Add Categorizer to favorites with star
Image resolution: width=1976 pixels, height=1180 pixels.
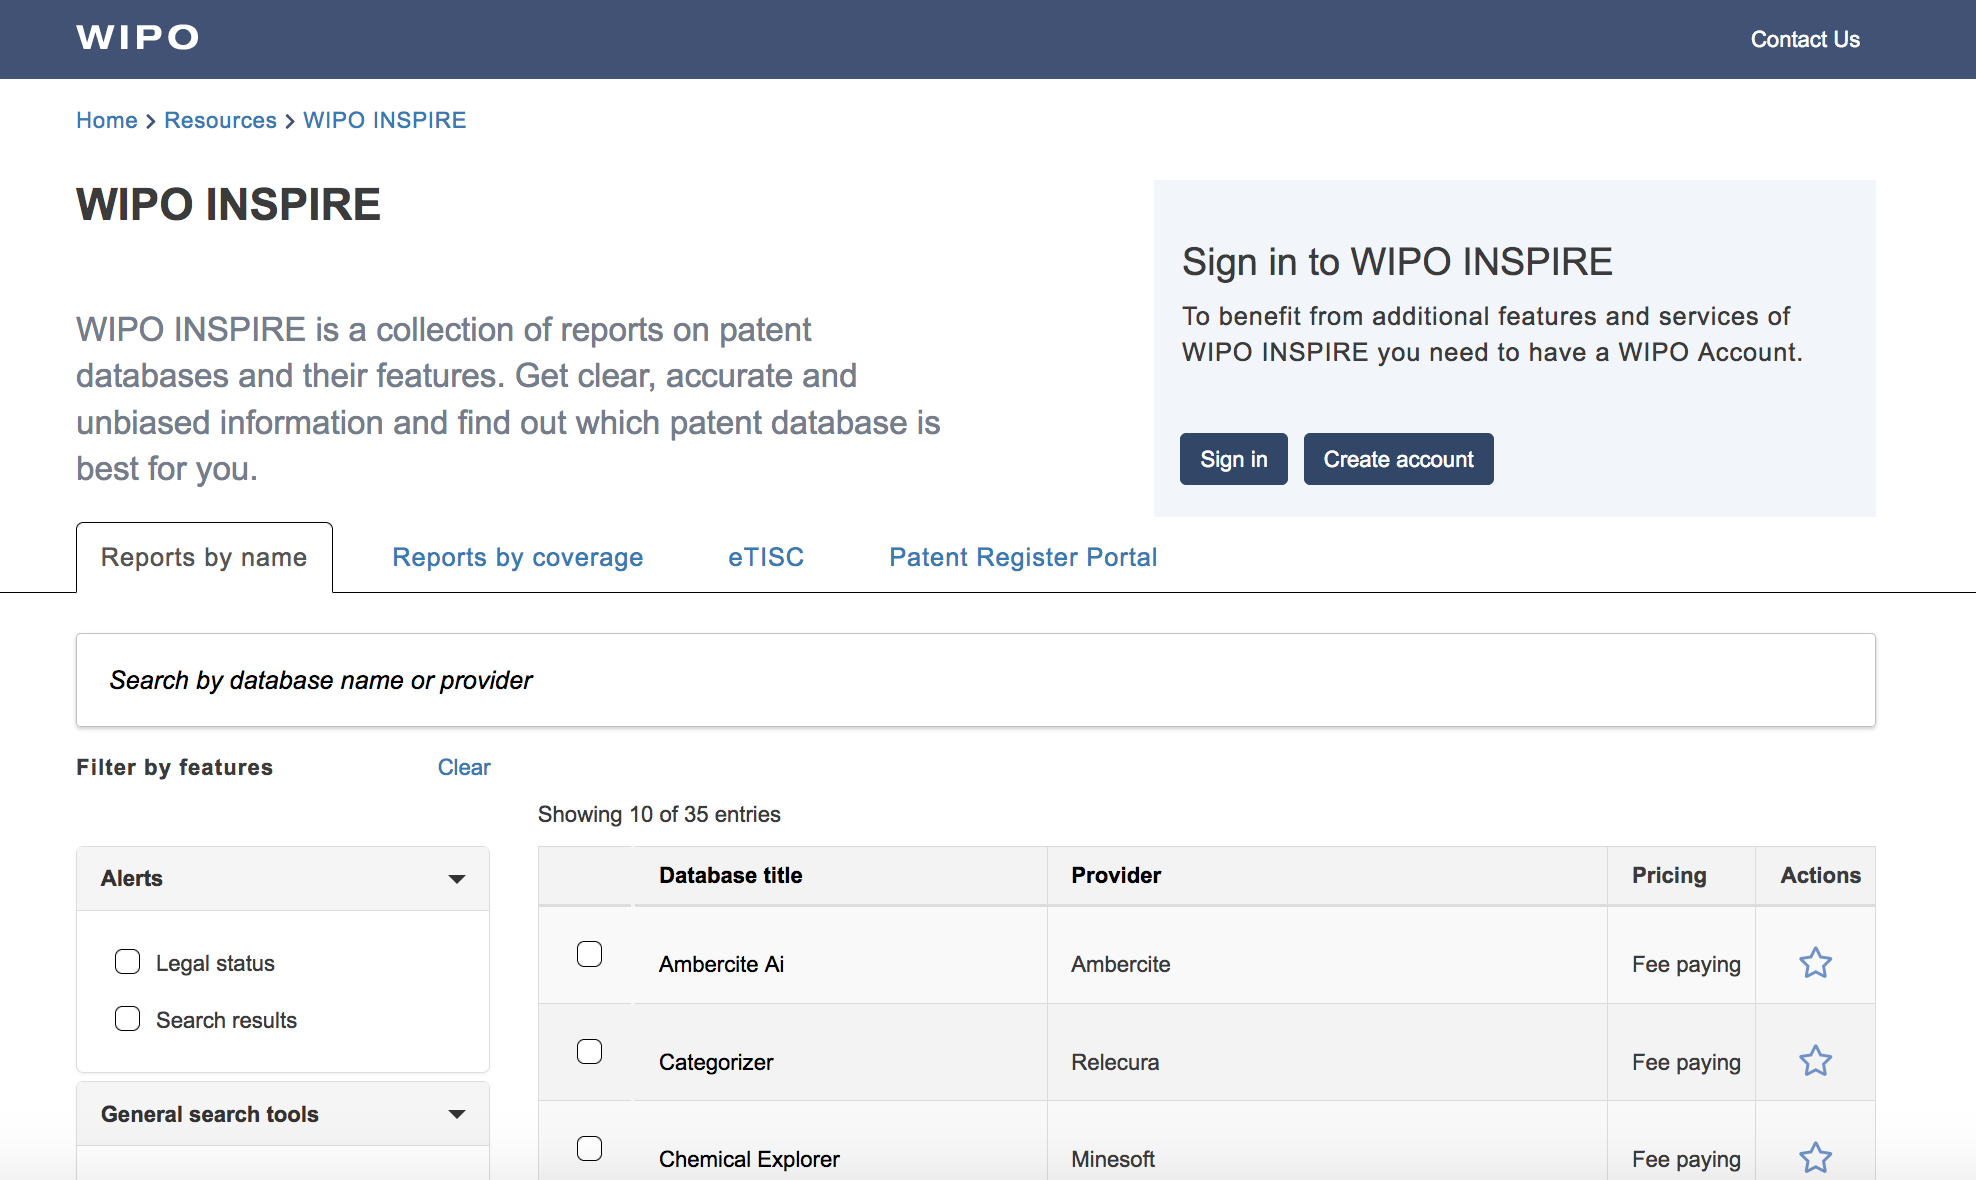(x=1815, y=1061)
